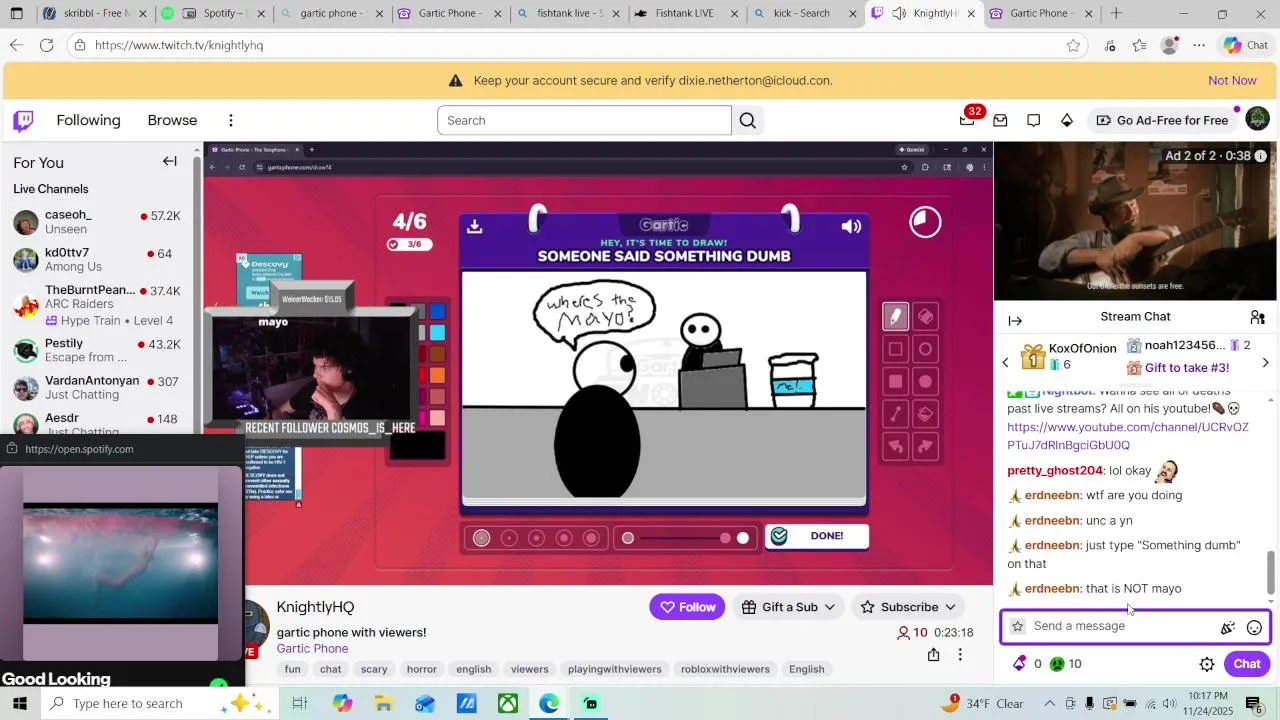Pick the orange color swatch
This screenshot has height=720, width=1280.
pyautogui.click(x=437, y=376)
